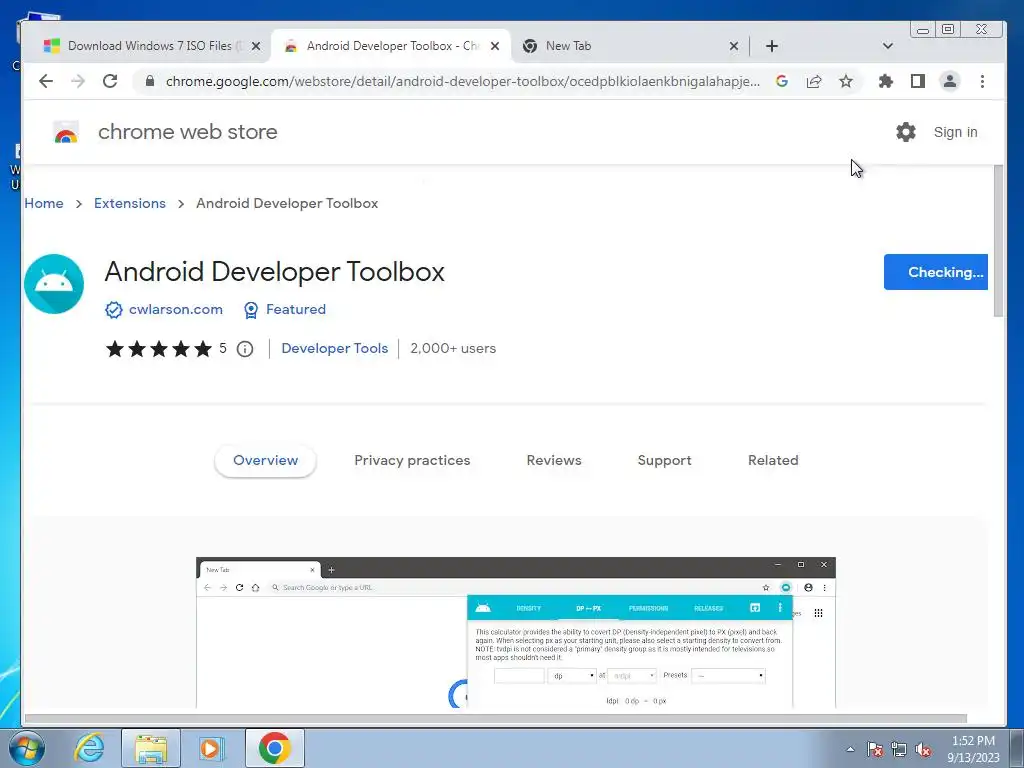The image size is (1024, 768).
Task: Click the Android Developer Toolbox icon
Action: point(54,284)
